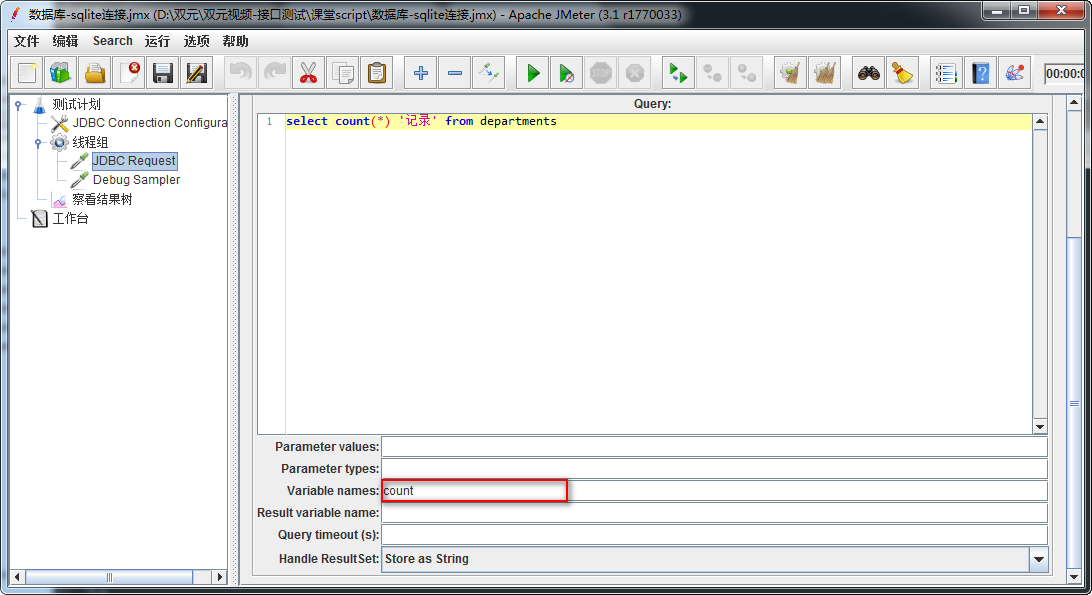Click the tree panel scroll left arrow

(x=17, y=577)
